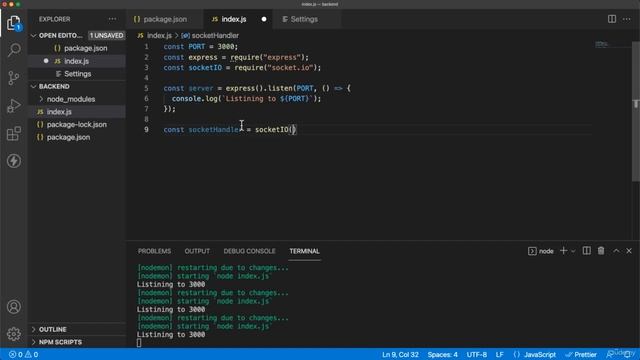Maximize the panel with up chevron
Image resolution: width=640 pixels, height=360 pixels.
point(616,251)
